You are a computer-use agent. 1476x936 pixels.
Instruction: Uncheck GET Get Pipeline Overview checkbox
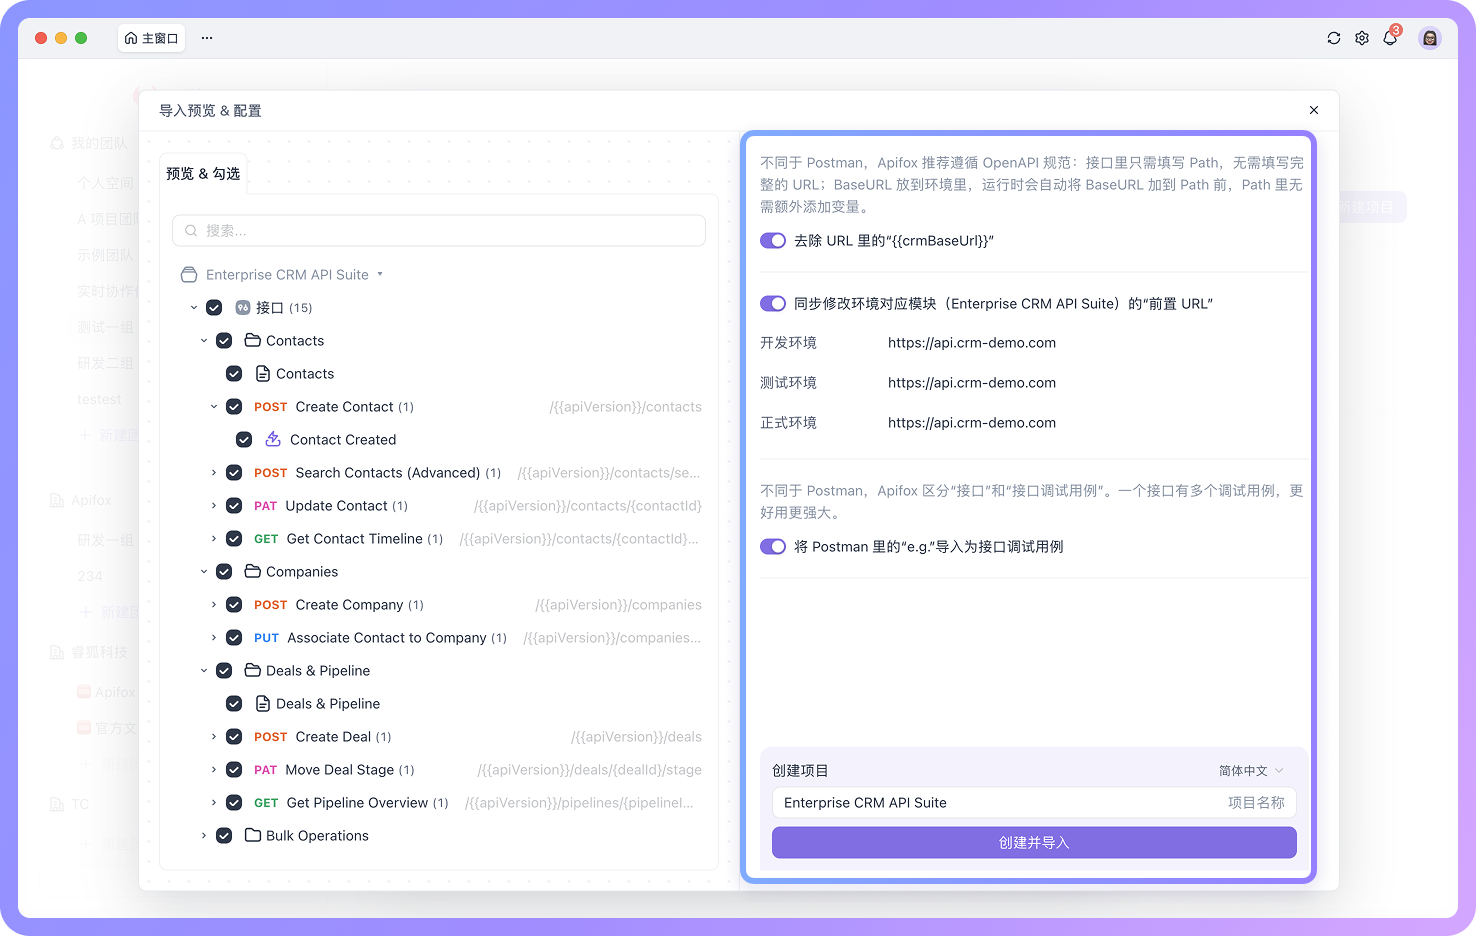(x=234, y=802)
